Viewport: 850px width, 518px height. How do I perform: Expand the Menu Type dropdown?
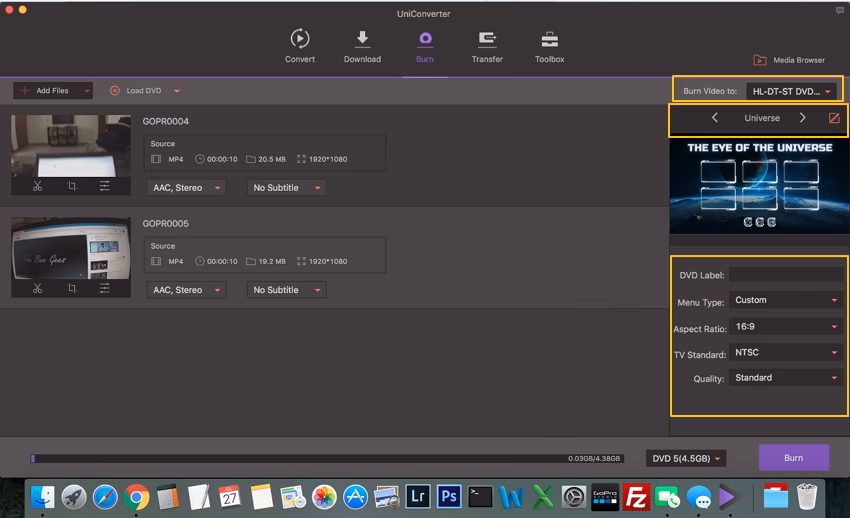[786, 300]
